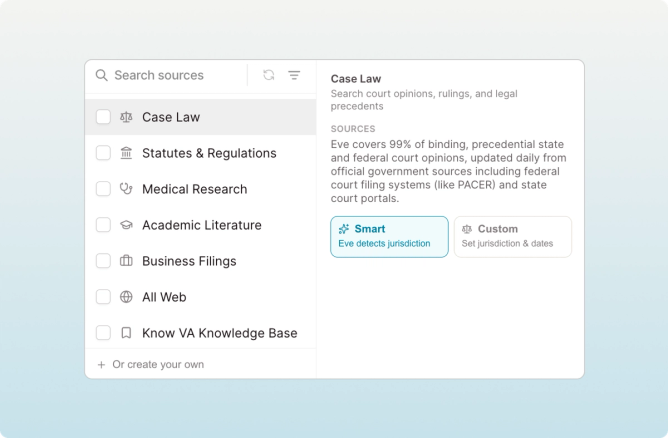The width and height of the screenshot is (668, 438).
Task: Open the Academic Literature source label
Action: [x=202, y=225]
